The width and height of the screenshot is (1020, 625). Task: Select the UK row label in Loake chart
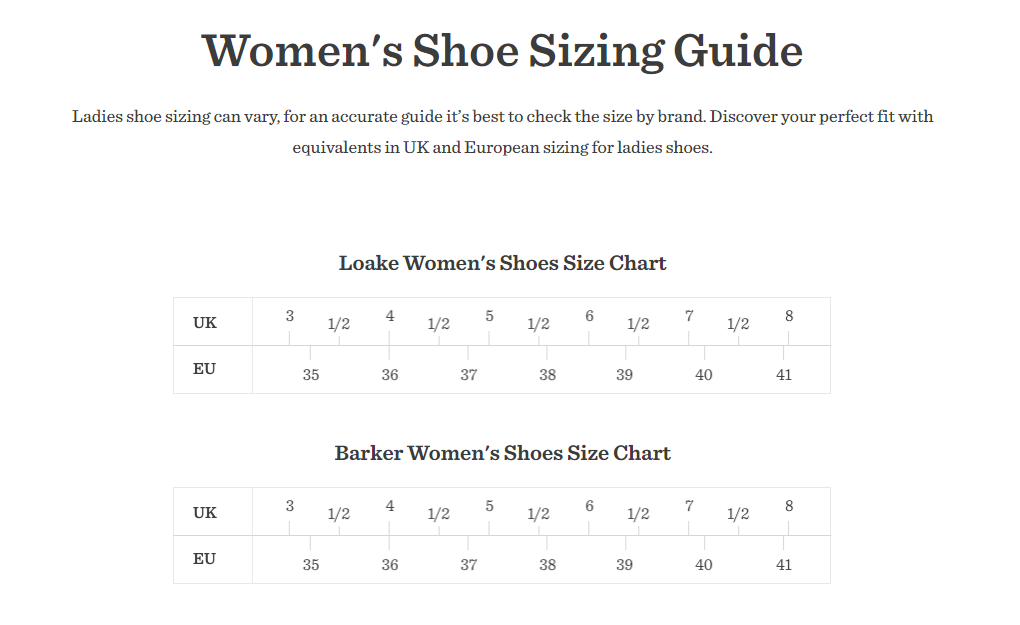(204, 323)
